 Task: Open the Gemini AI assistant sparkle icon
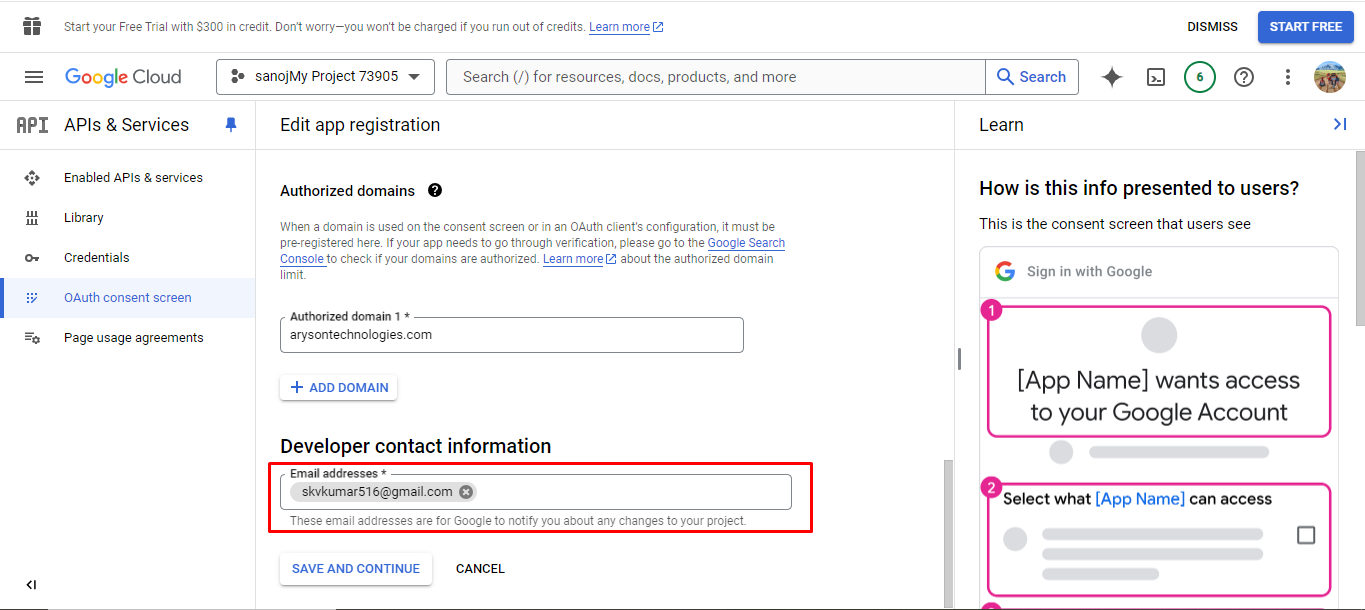(x=1112, y=77)
